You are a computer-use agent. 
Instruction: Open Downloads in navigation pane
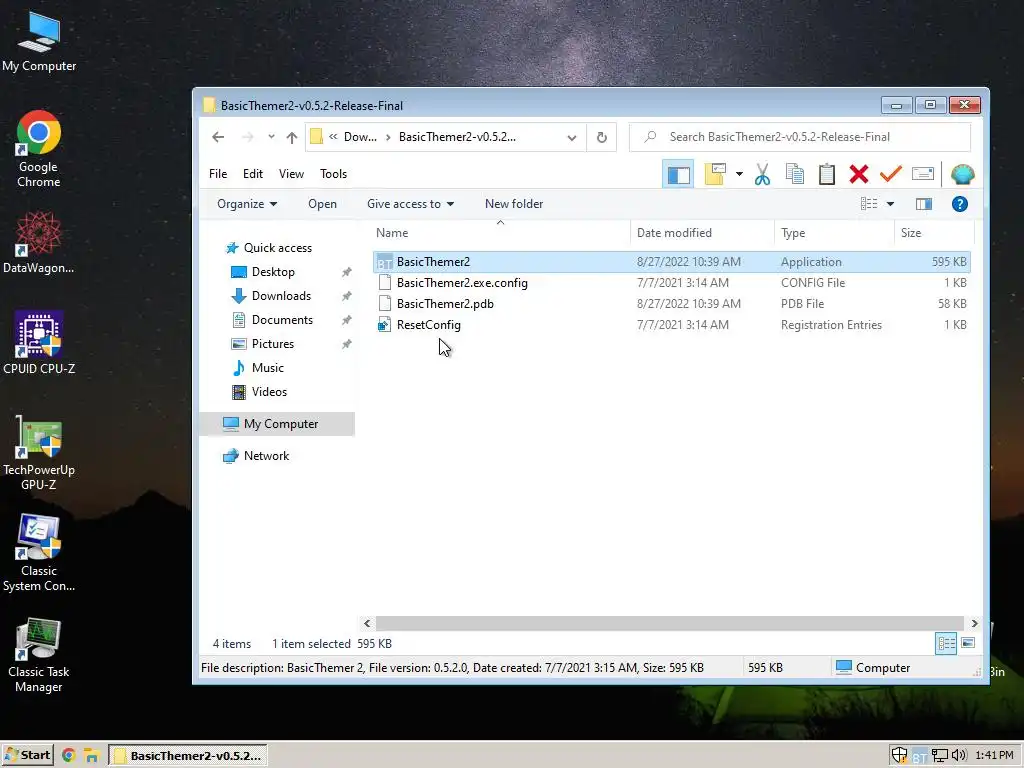[x=270, y=296]
